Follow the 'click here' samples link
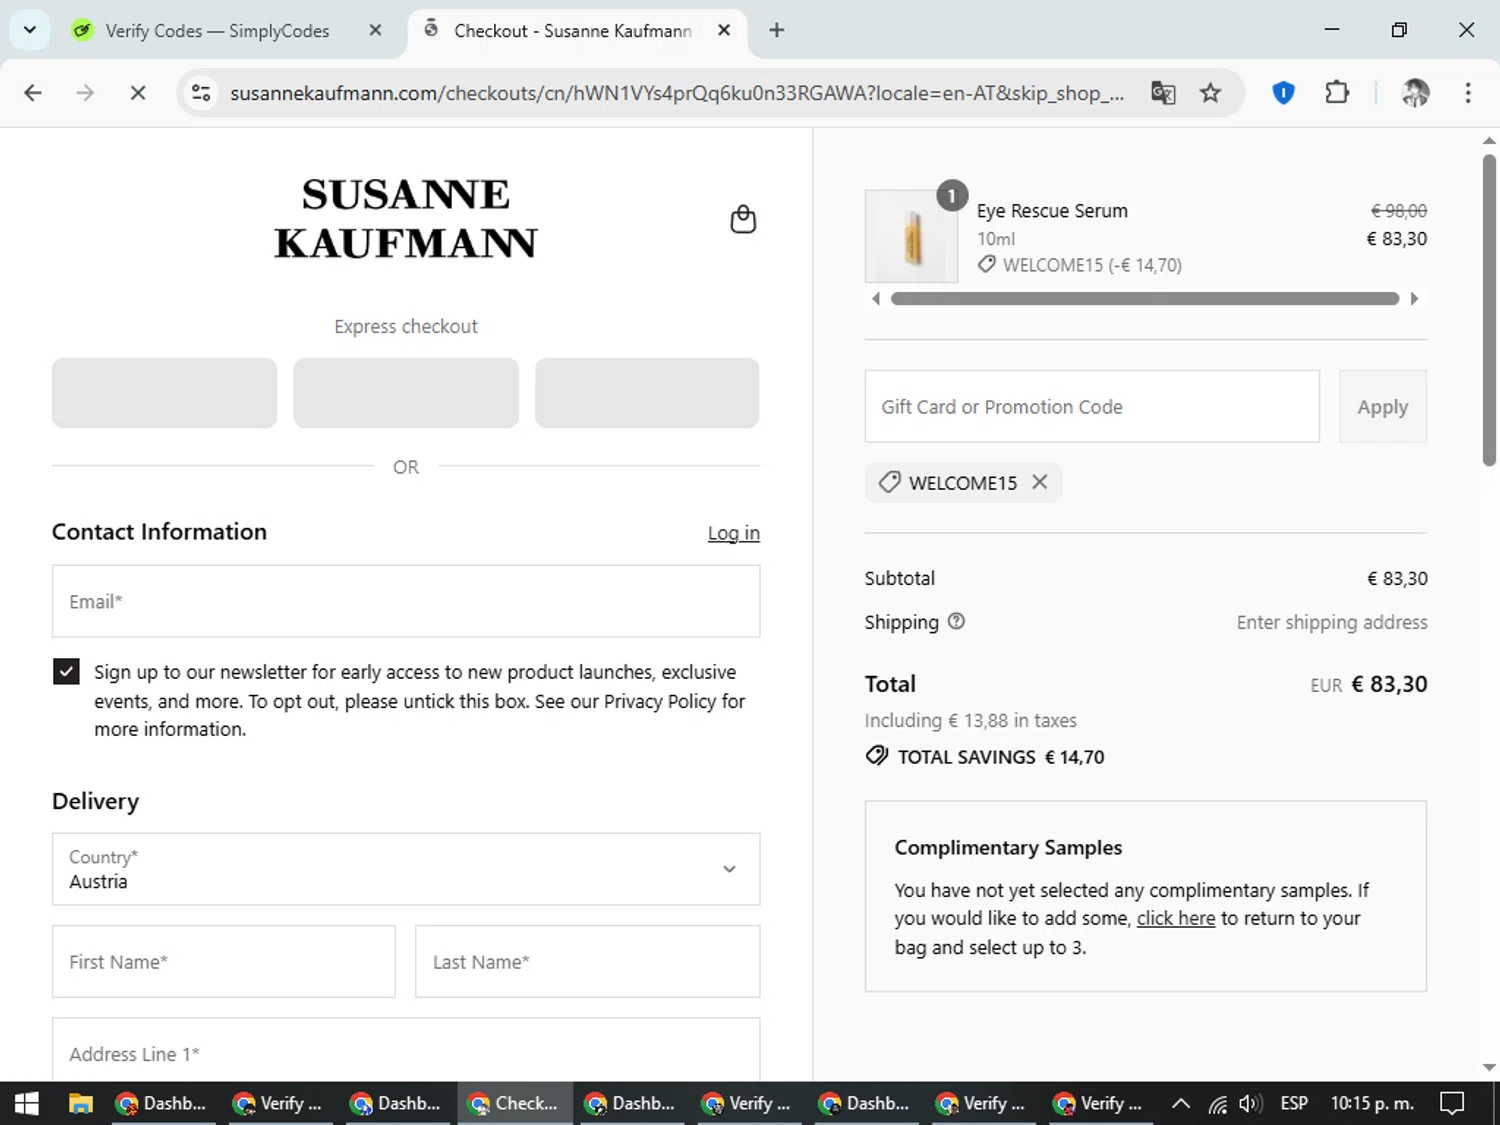The image size is (1500, 1125). 1176,918
